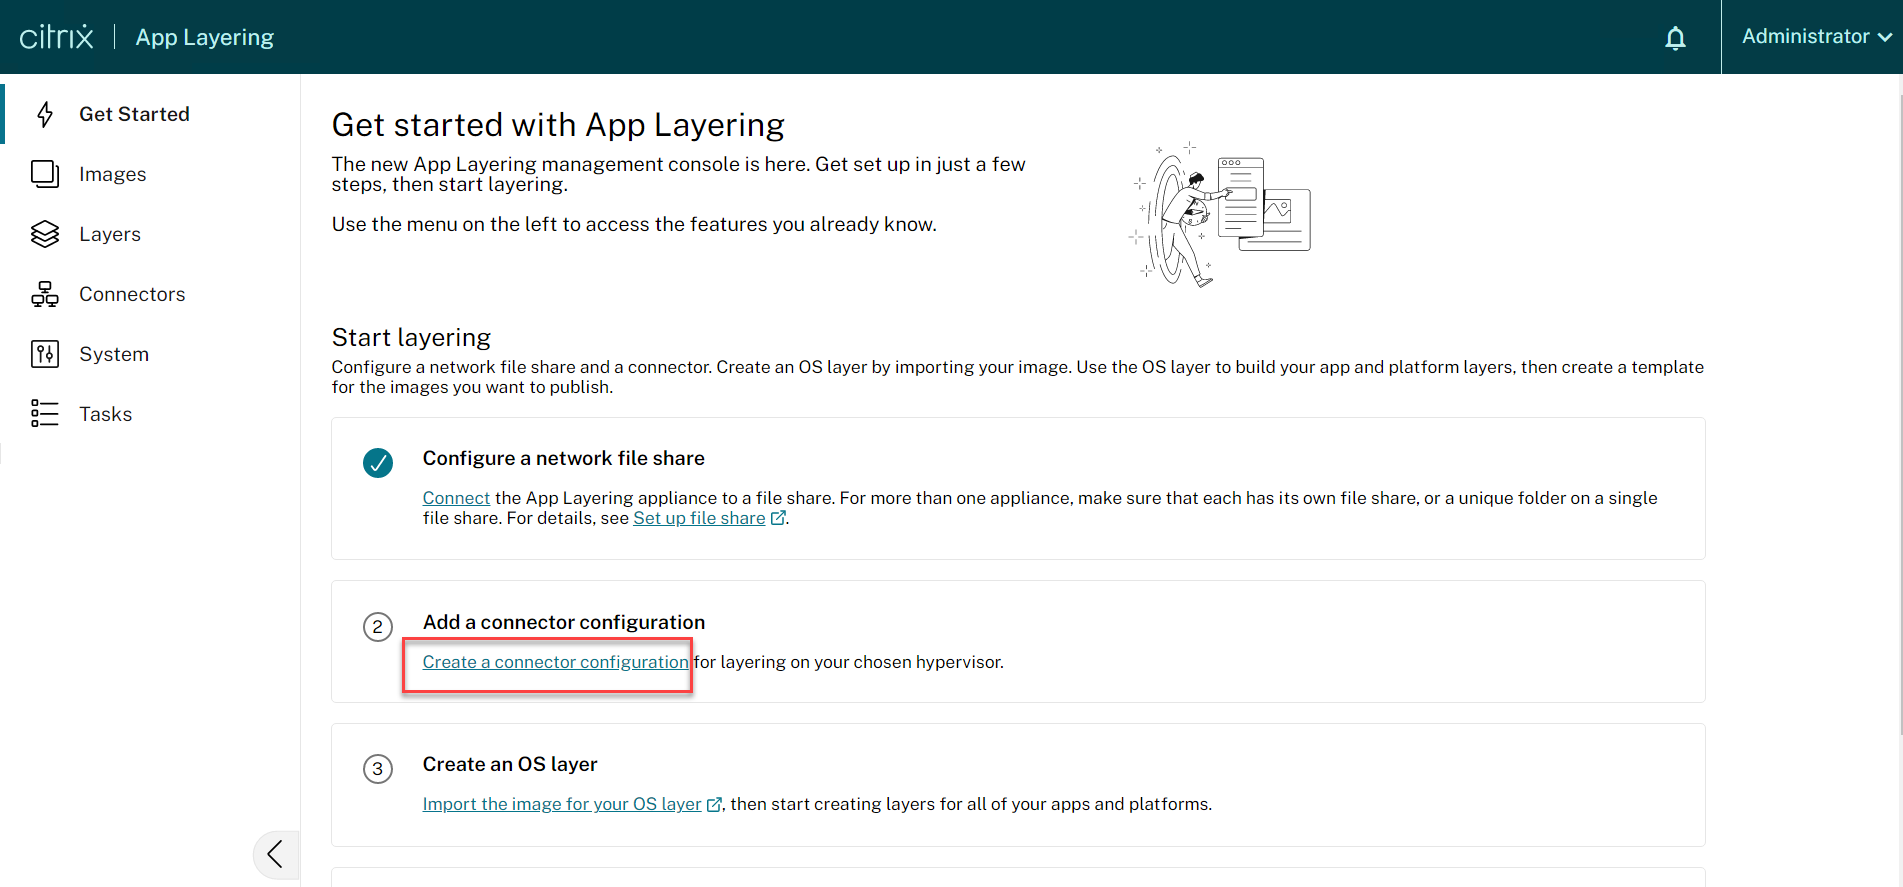1903x887 pixels.
Task: Click the Get started with App Layering heading
Action: pos(558,125)
